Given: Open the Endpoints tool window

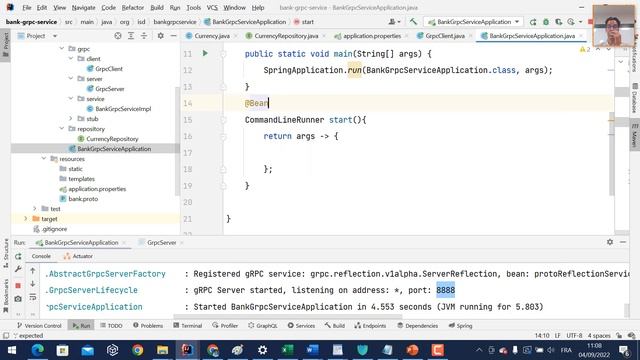Looking at the screenshot, I should tap(370, 326).
